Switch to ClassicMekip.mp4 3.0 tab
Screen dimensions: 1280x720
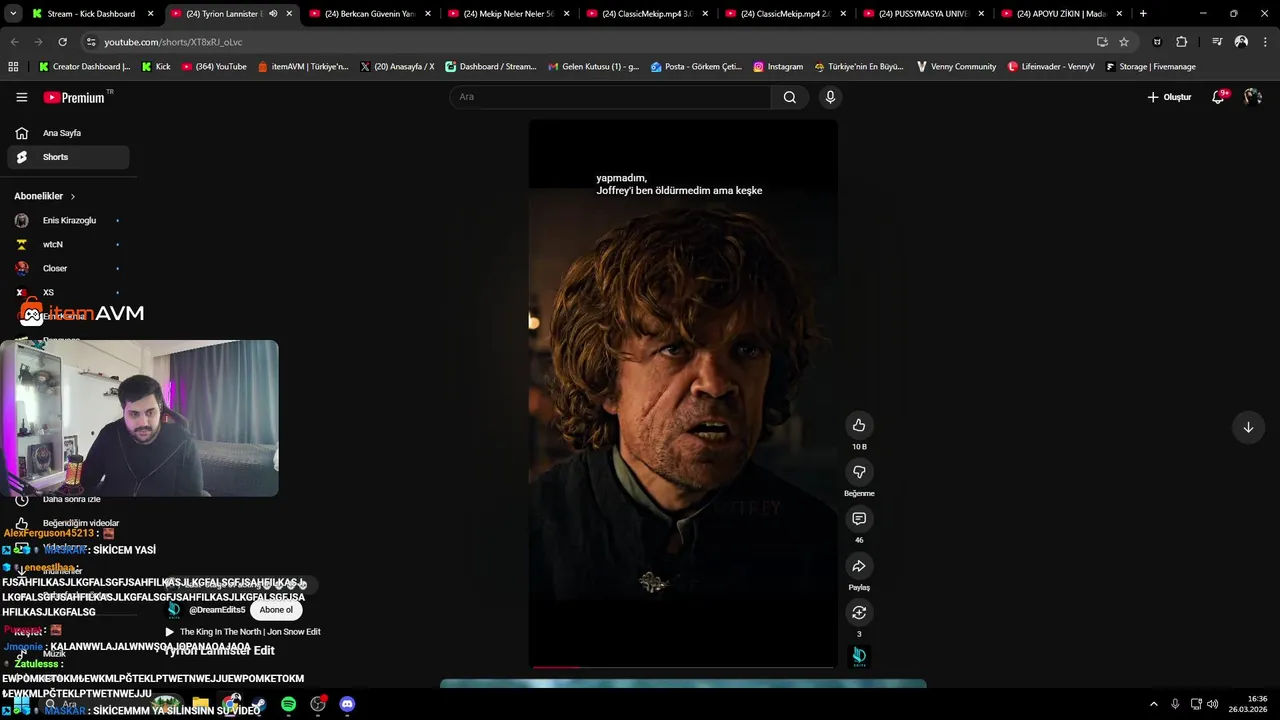(x=646, y=14)
